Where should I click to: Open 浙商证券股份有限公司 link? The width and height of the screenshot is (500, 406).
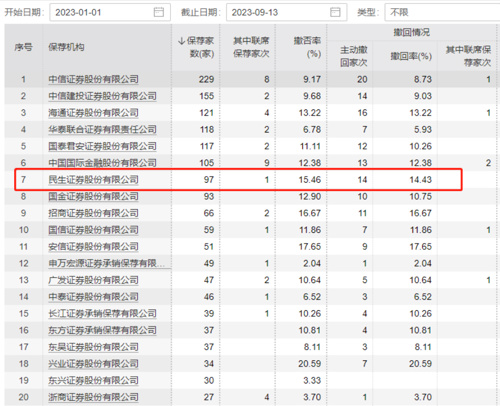click(x=93, y=397)
